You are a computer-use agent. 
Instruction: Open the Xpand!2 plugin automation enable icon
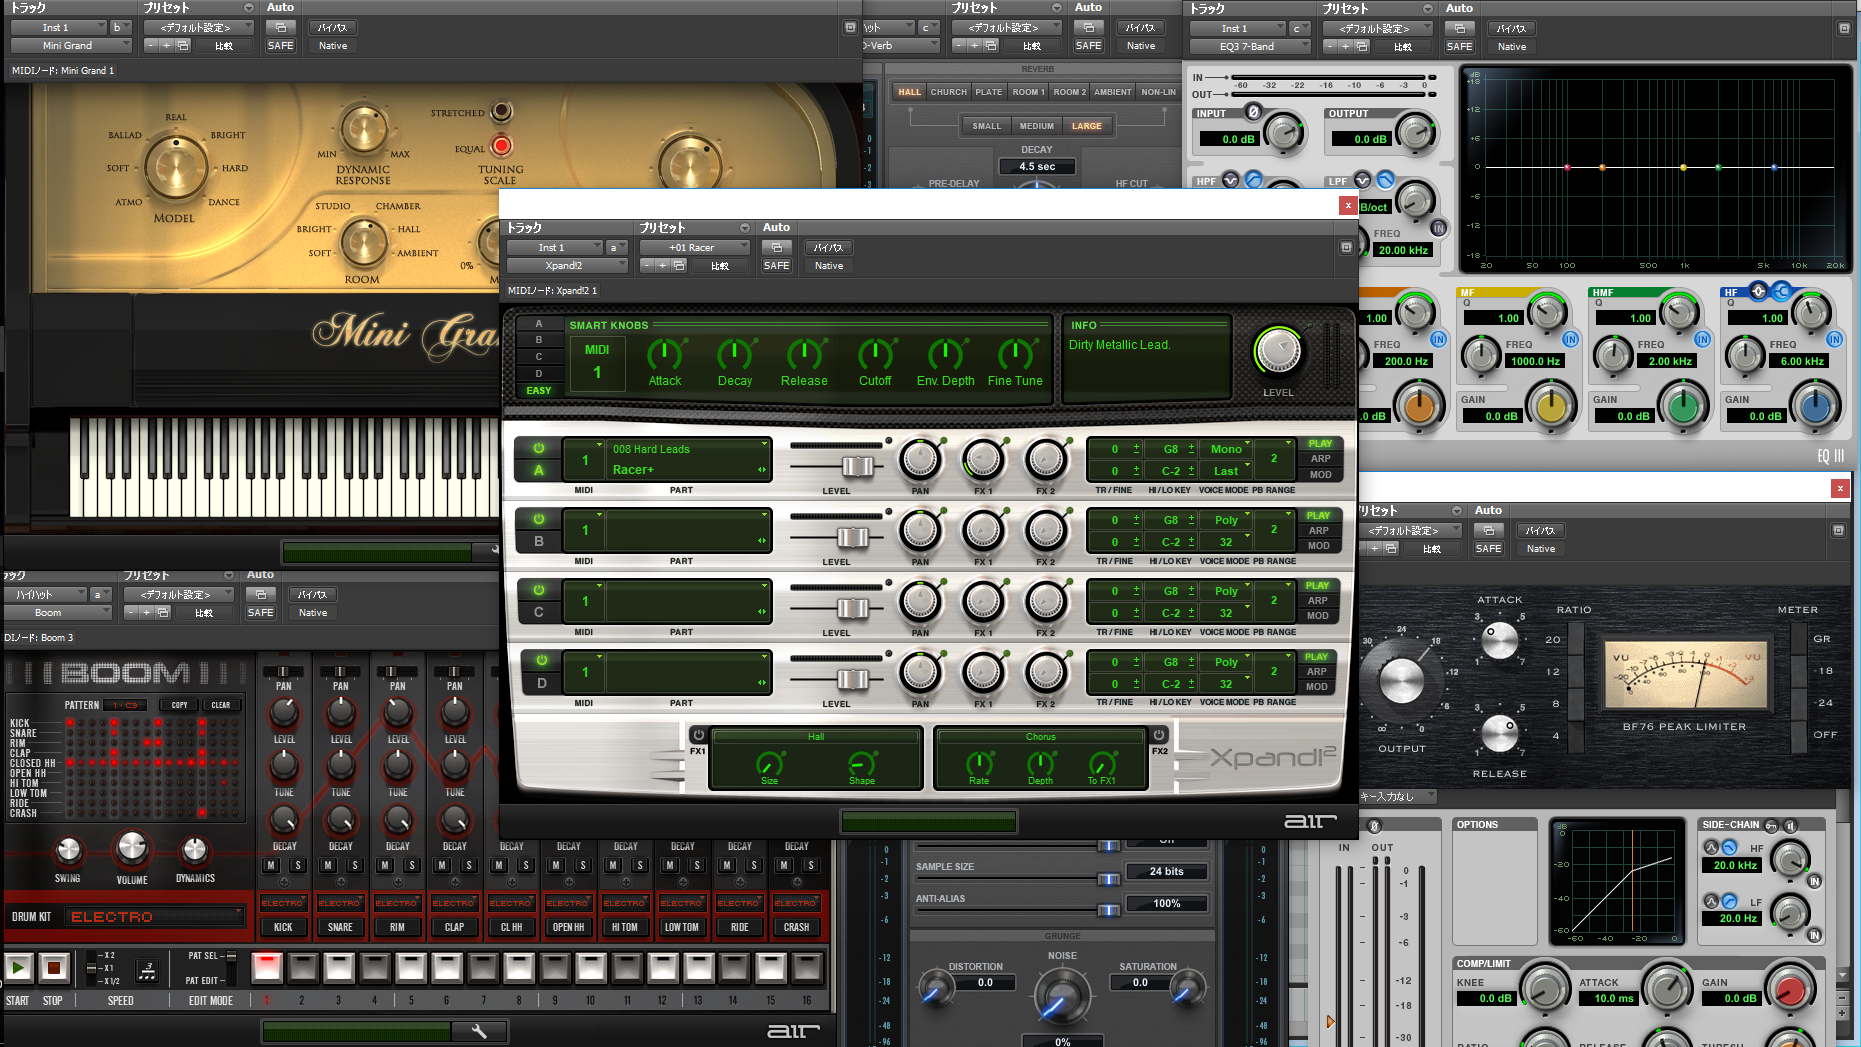[776, 247]
